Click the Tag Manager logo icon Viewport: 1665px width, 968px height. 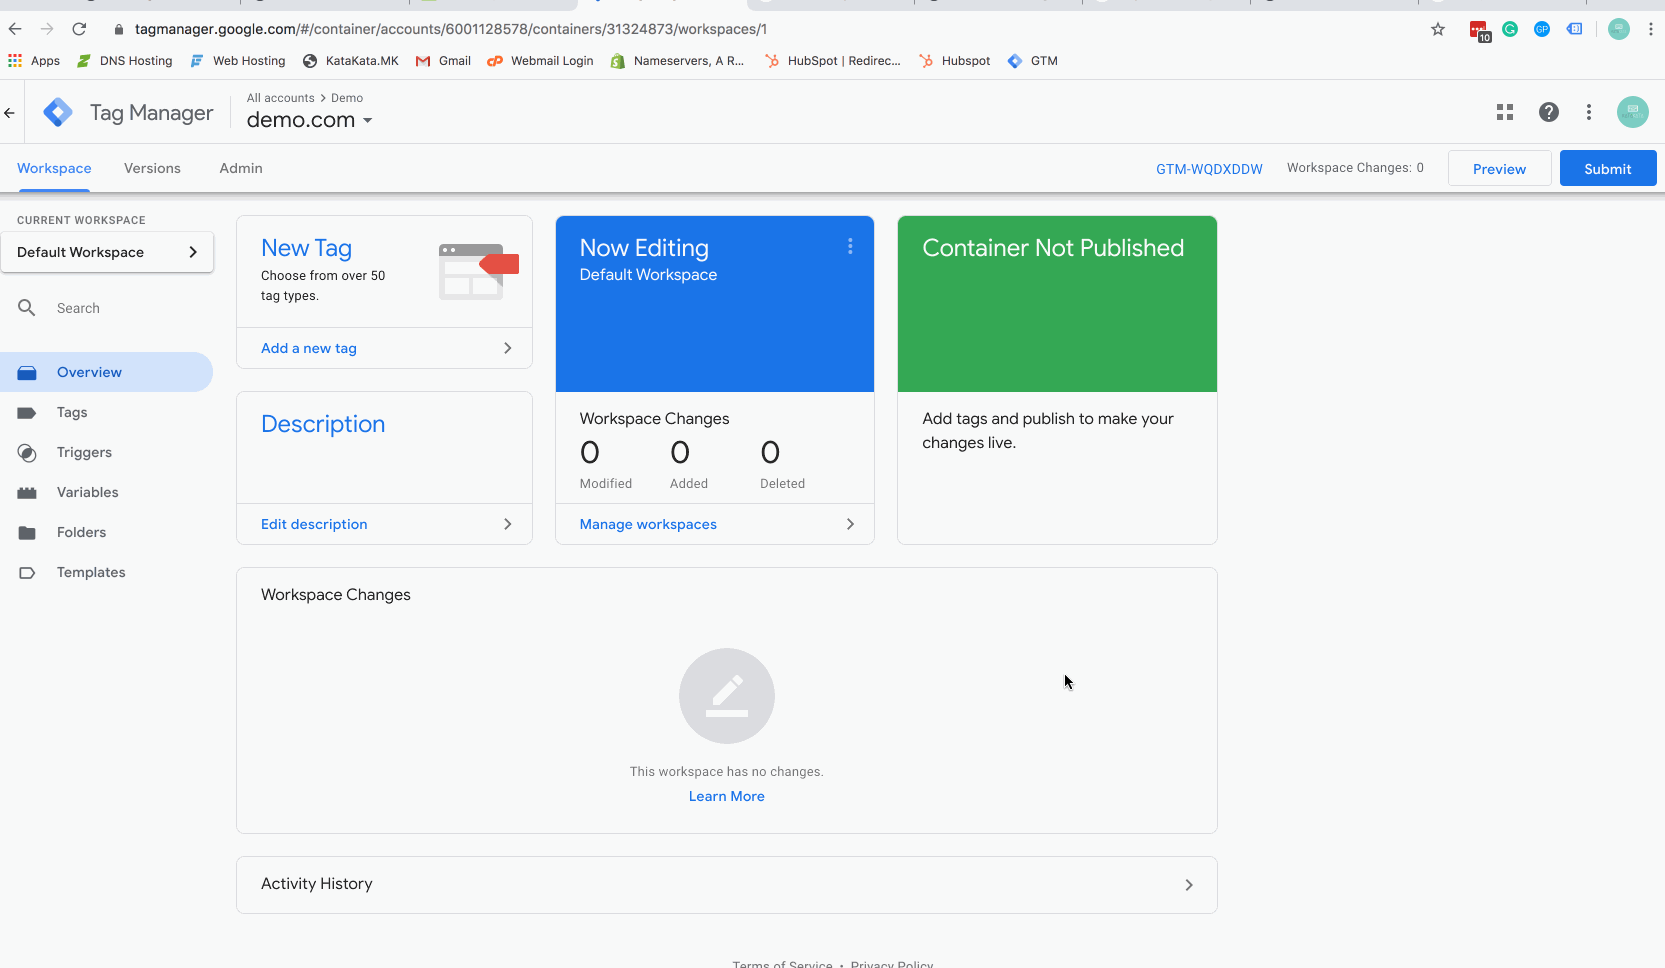point(58,112)
